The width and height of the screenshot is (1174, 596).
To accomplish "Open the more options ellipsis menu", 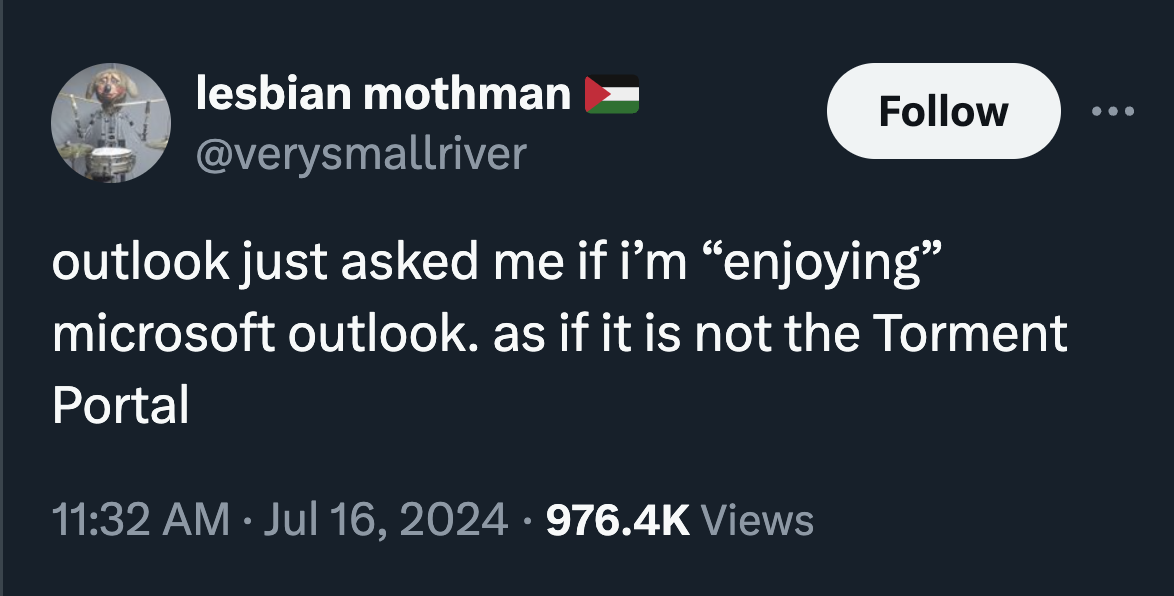I will point(1112,111).
